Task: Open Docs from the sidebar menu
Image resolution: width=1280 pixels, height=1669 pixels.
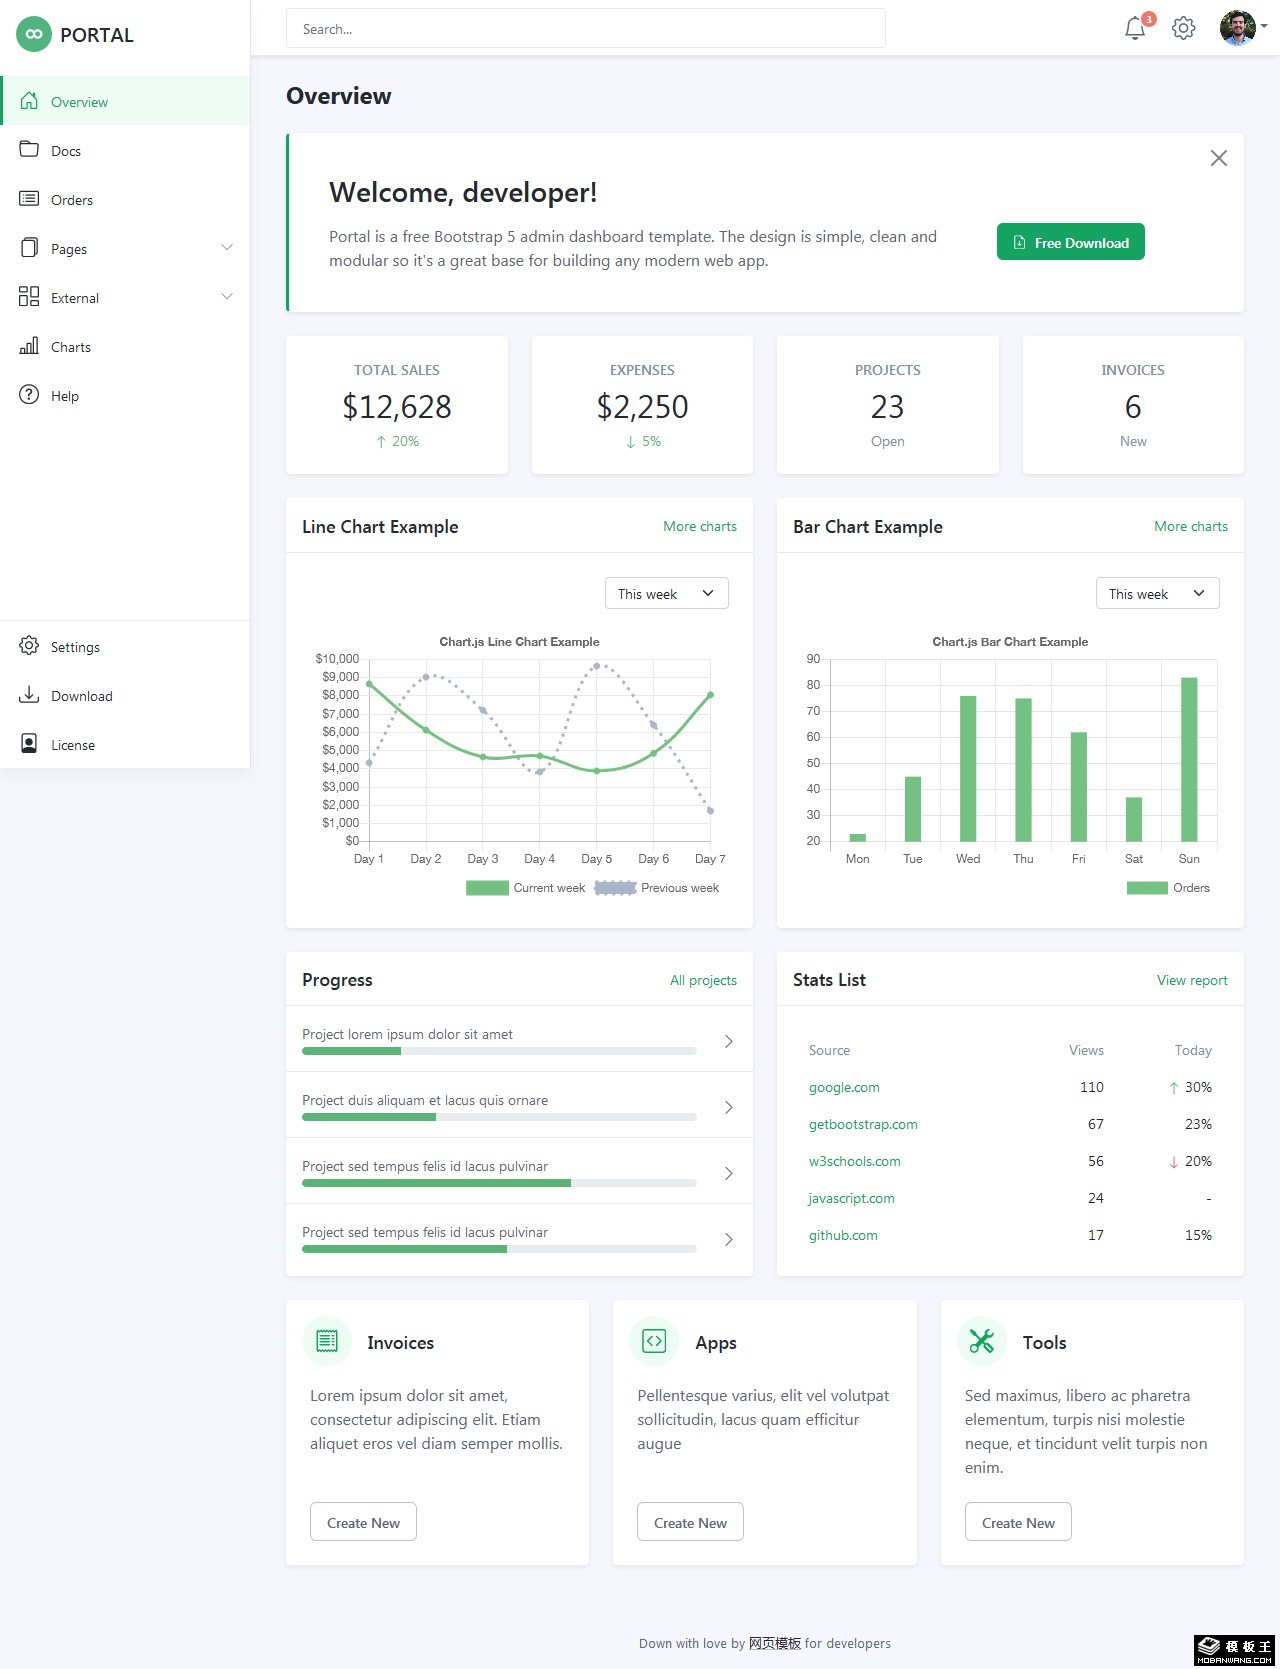Action: click(66, 151)
